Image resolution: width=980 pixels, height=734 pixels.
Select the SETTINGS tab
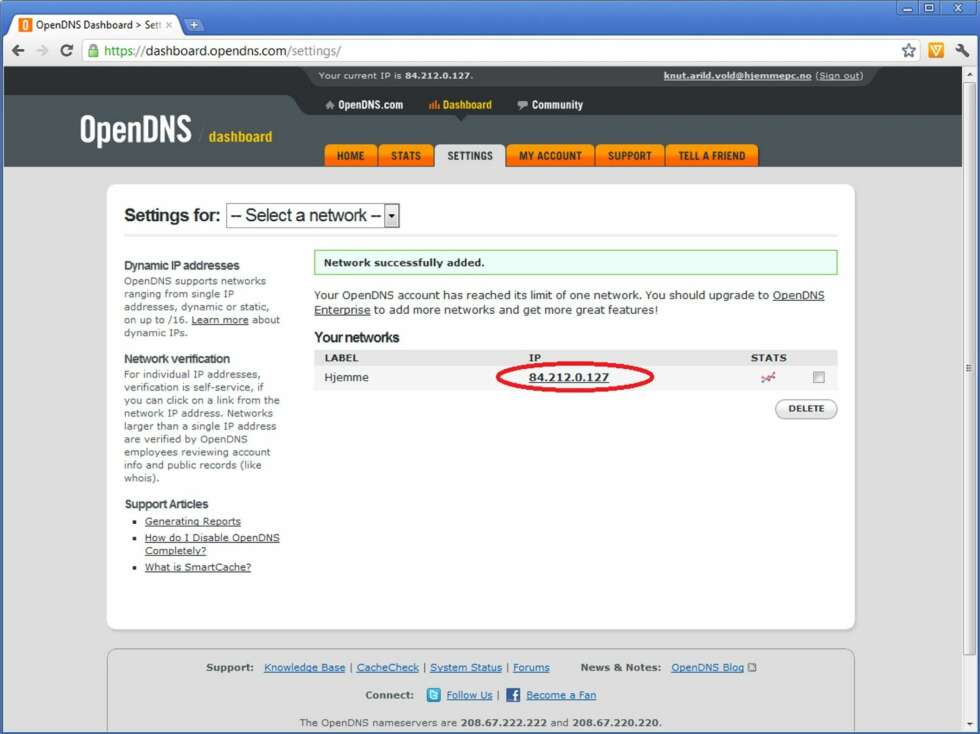(470, 156)
